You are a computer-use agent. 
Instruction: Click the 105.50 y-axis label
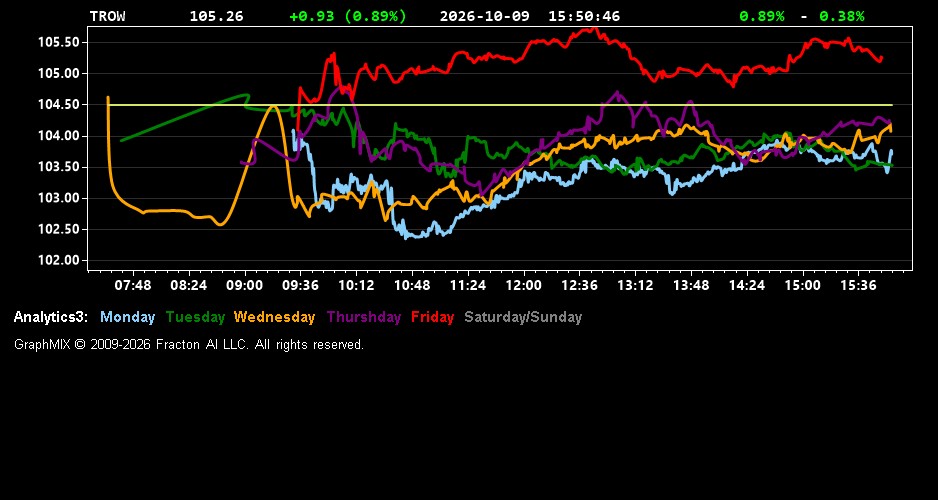[x=59, y=42]
